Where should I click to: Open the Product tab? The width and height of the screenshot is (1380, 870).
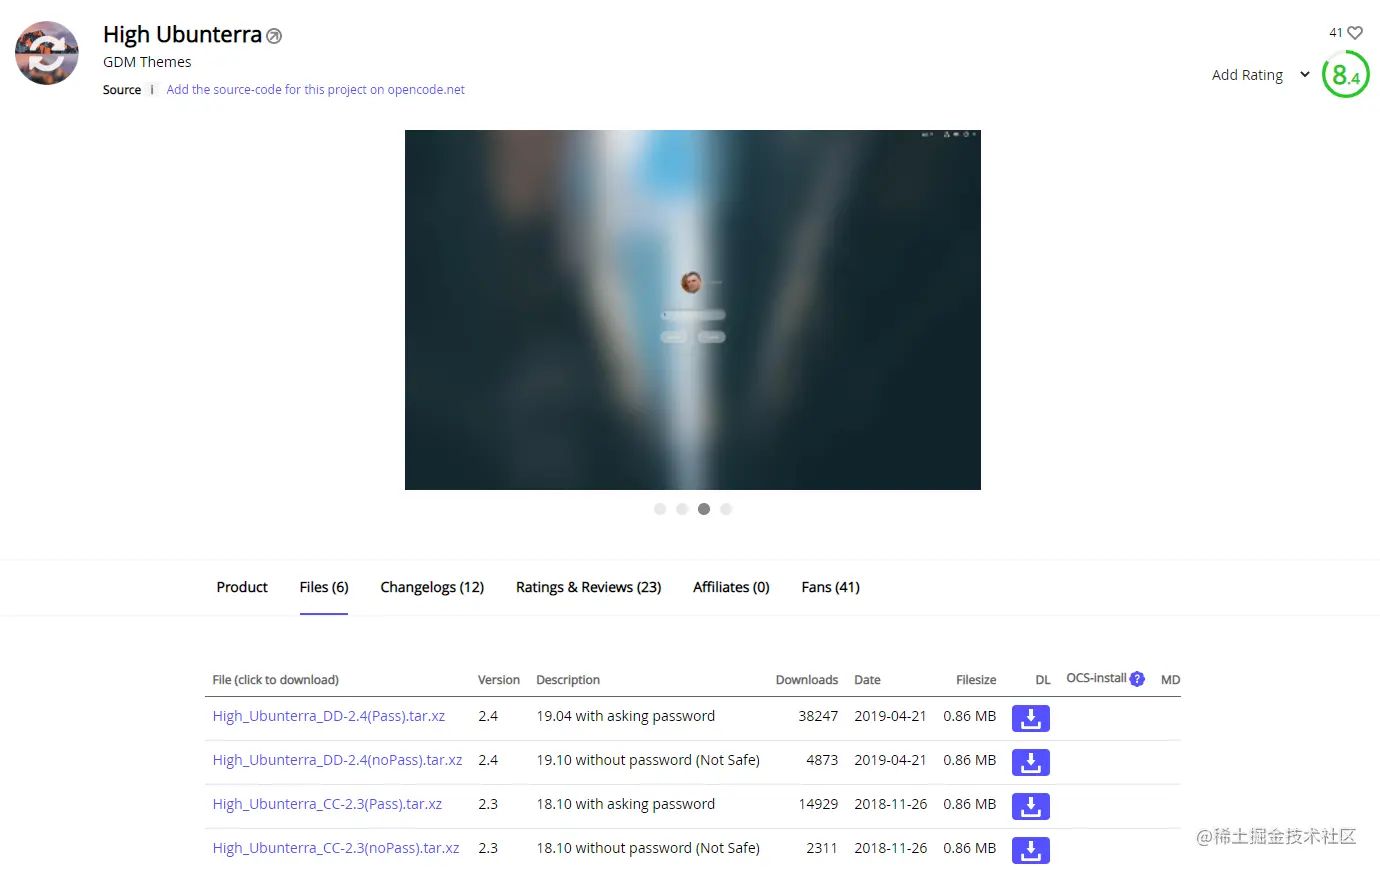tap(242, 587)
